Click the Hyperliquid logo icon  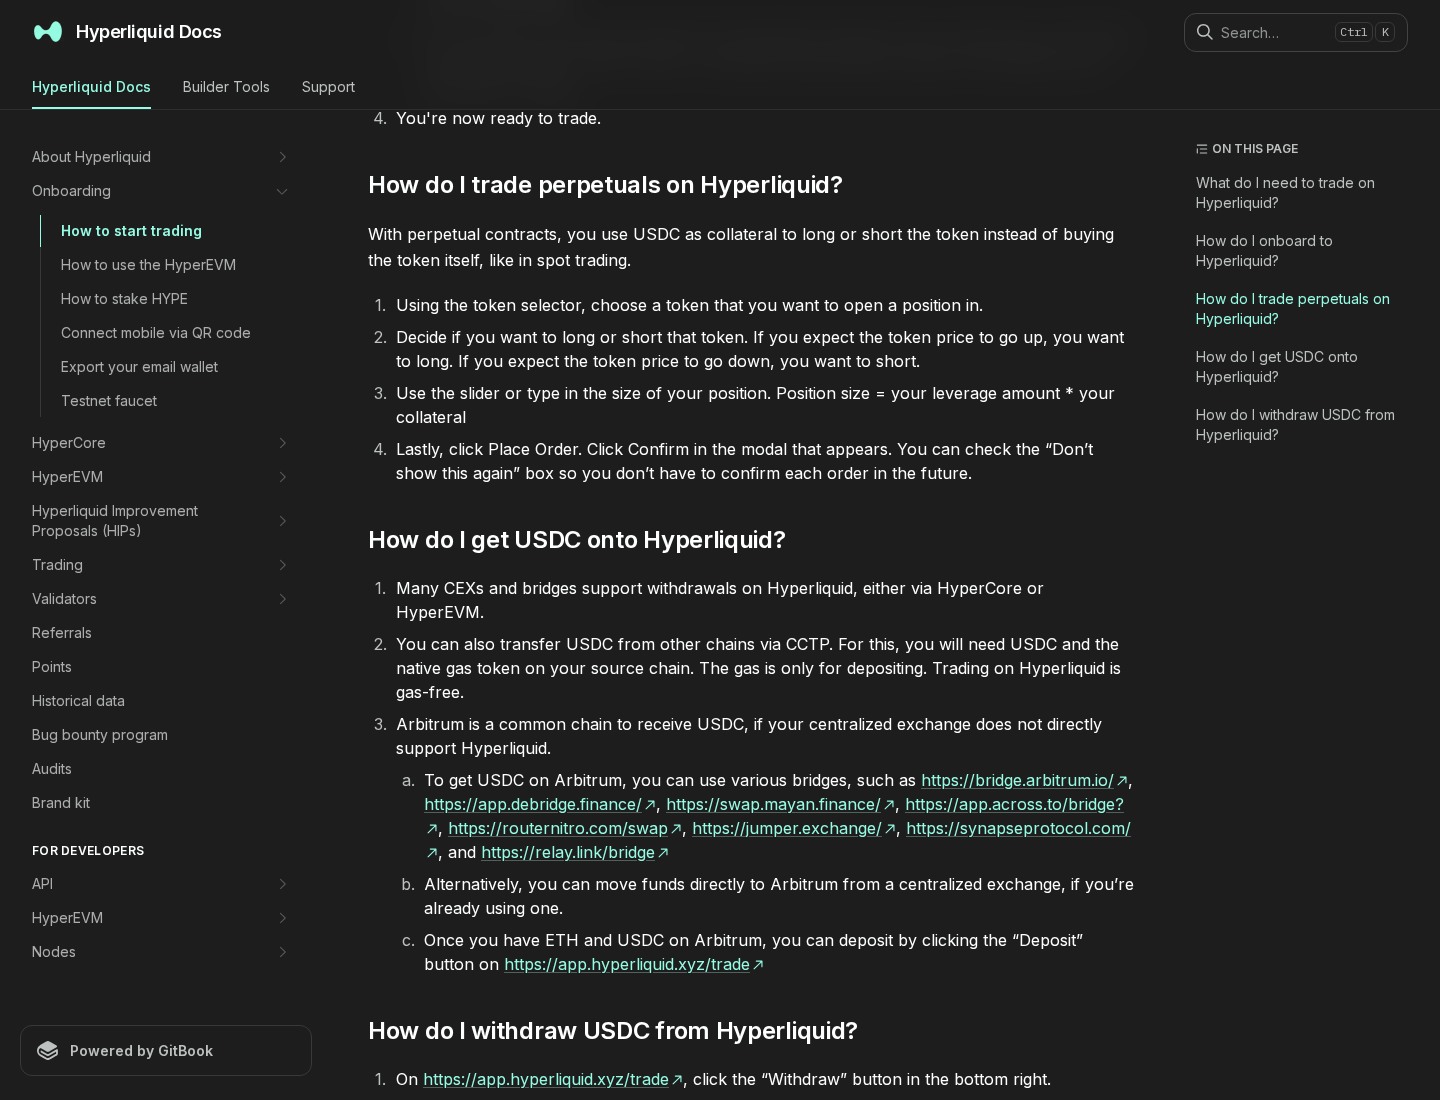(x=48, y=32)
